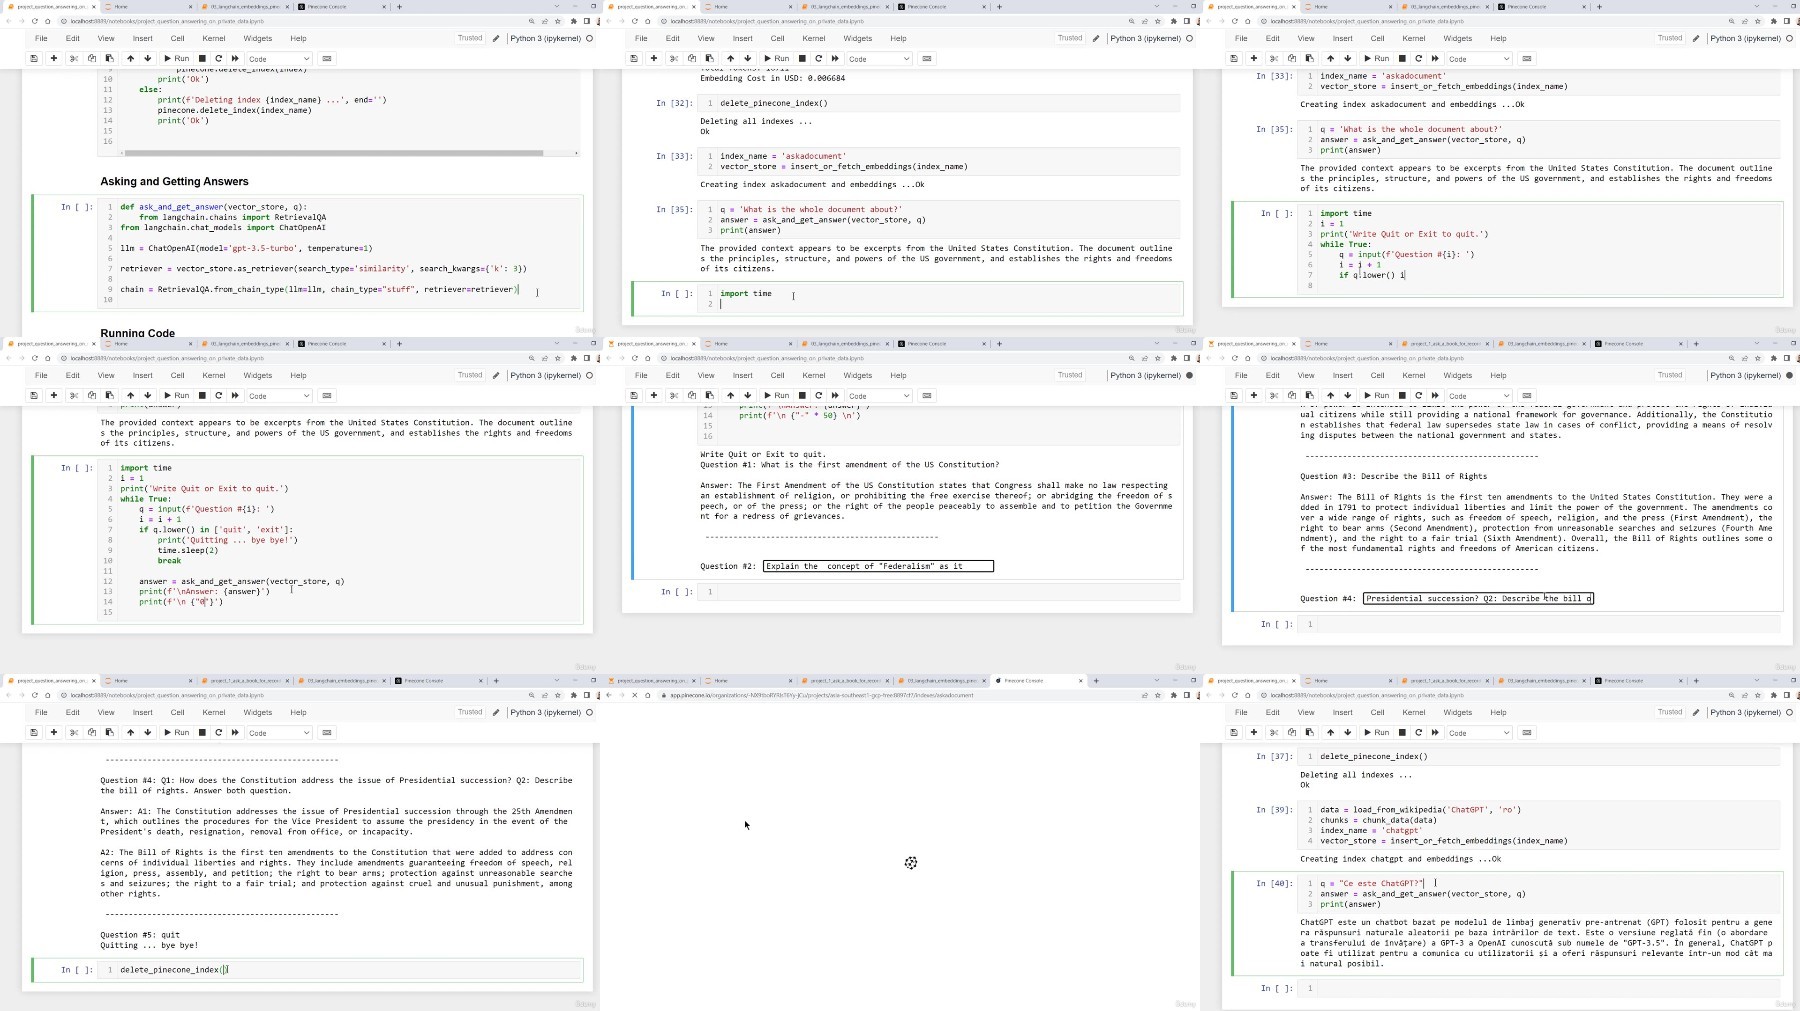
Task: Paste cell below in 'Embedding Cost' window
Action: coord(710,58)
